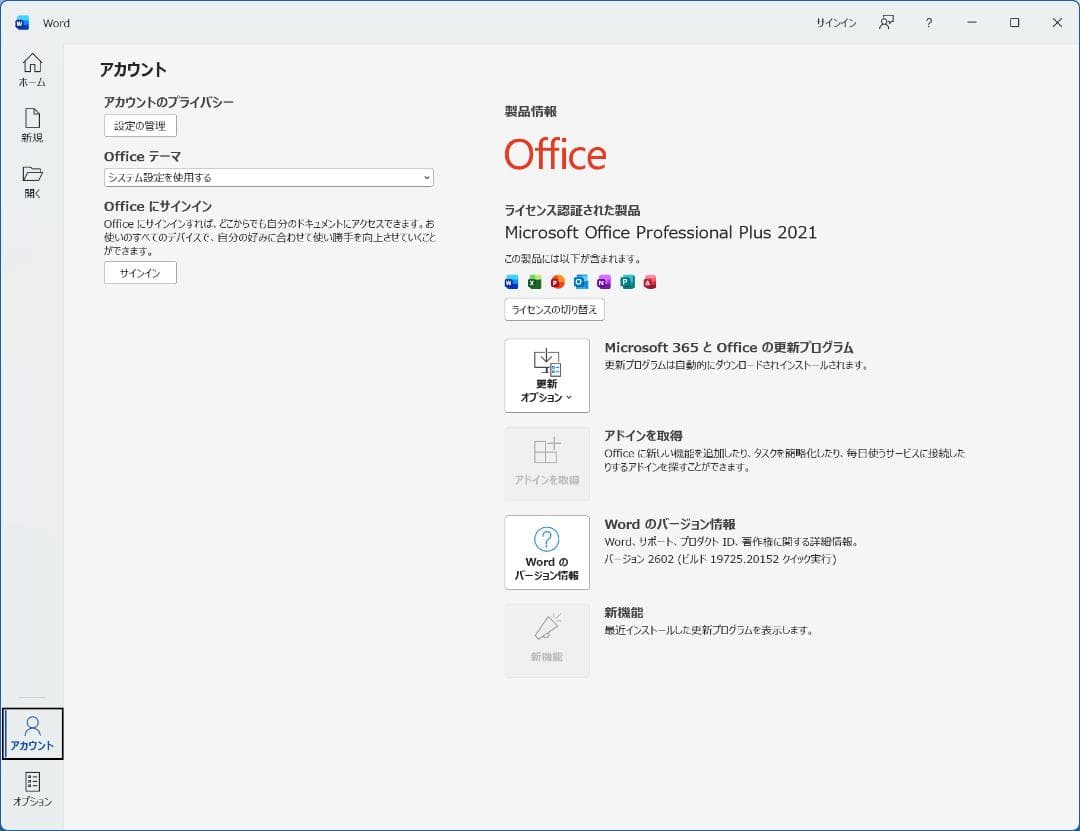Open the ホーム (Home) page in sidebar
Image resolution: width=1080 pixels, height=831 pixels.
pyautogui.click(x=32, y=70)
